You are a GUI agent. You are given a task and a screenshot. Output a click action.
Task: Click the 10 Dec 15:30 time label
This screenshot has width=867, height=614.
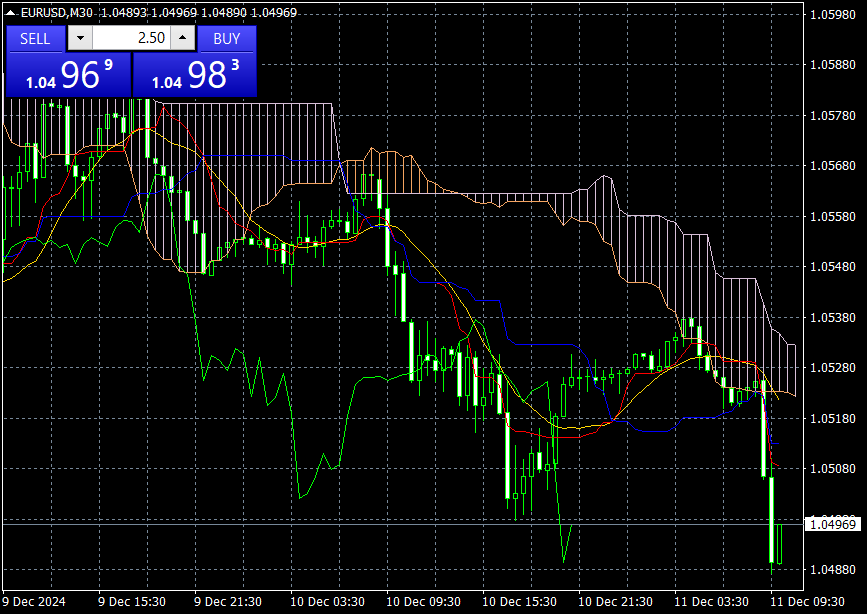point(520,601)
